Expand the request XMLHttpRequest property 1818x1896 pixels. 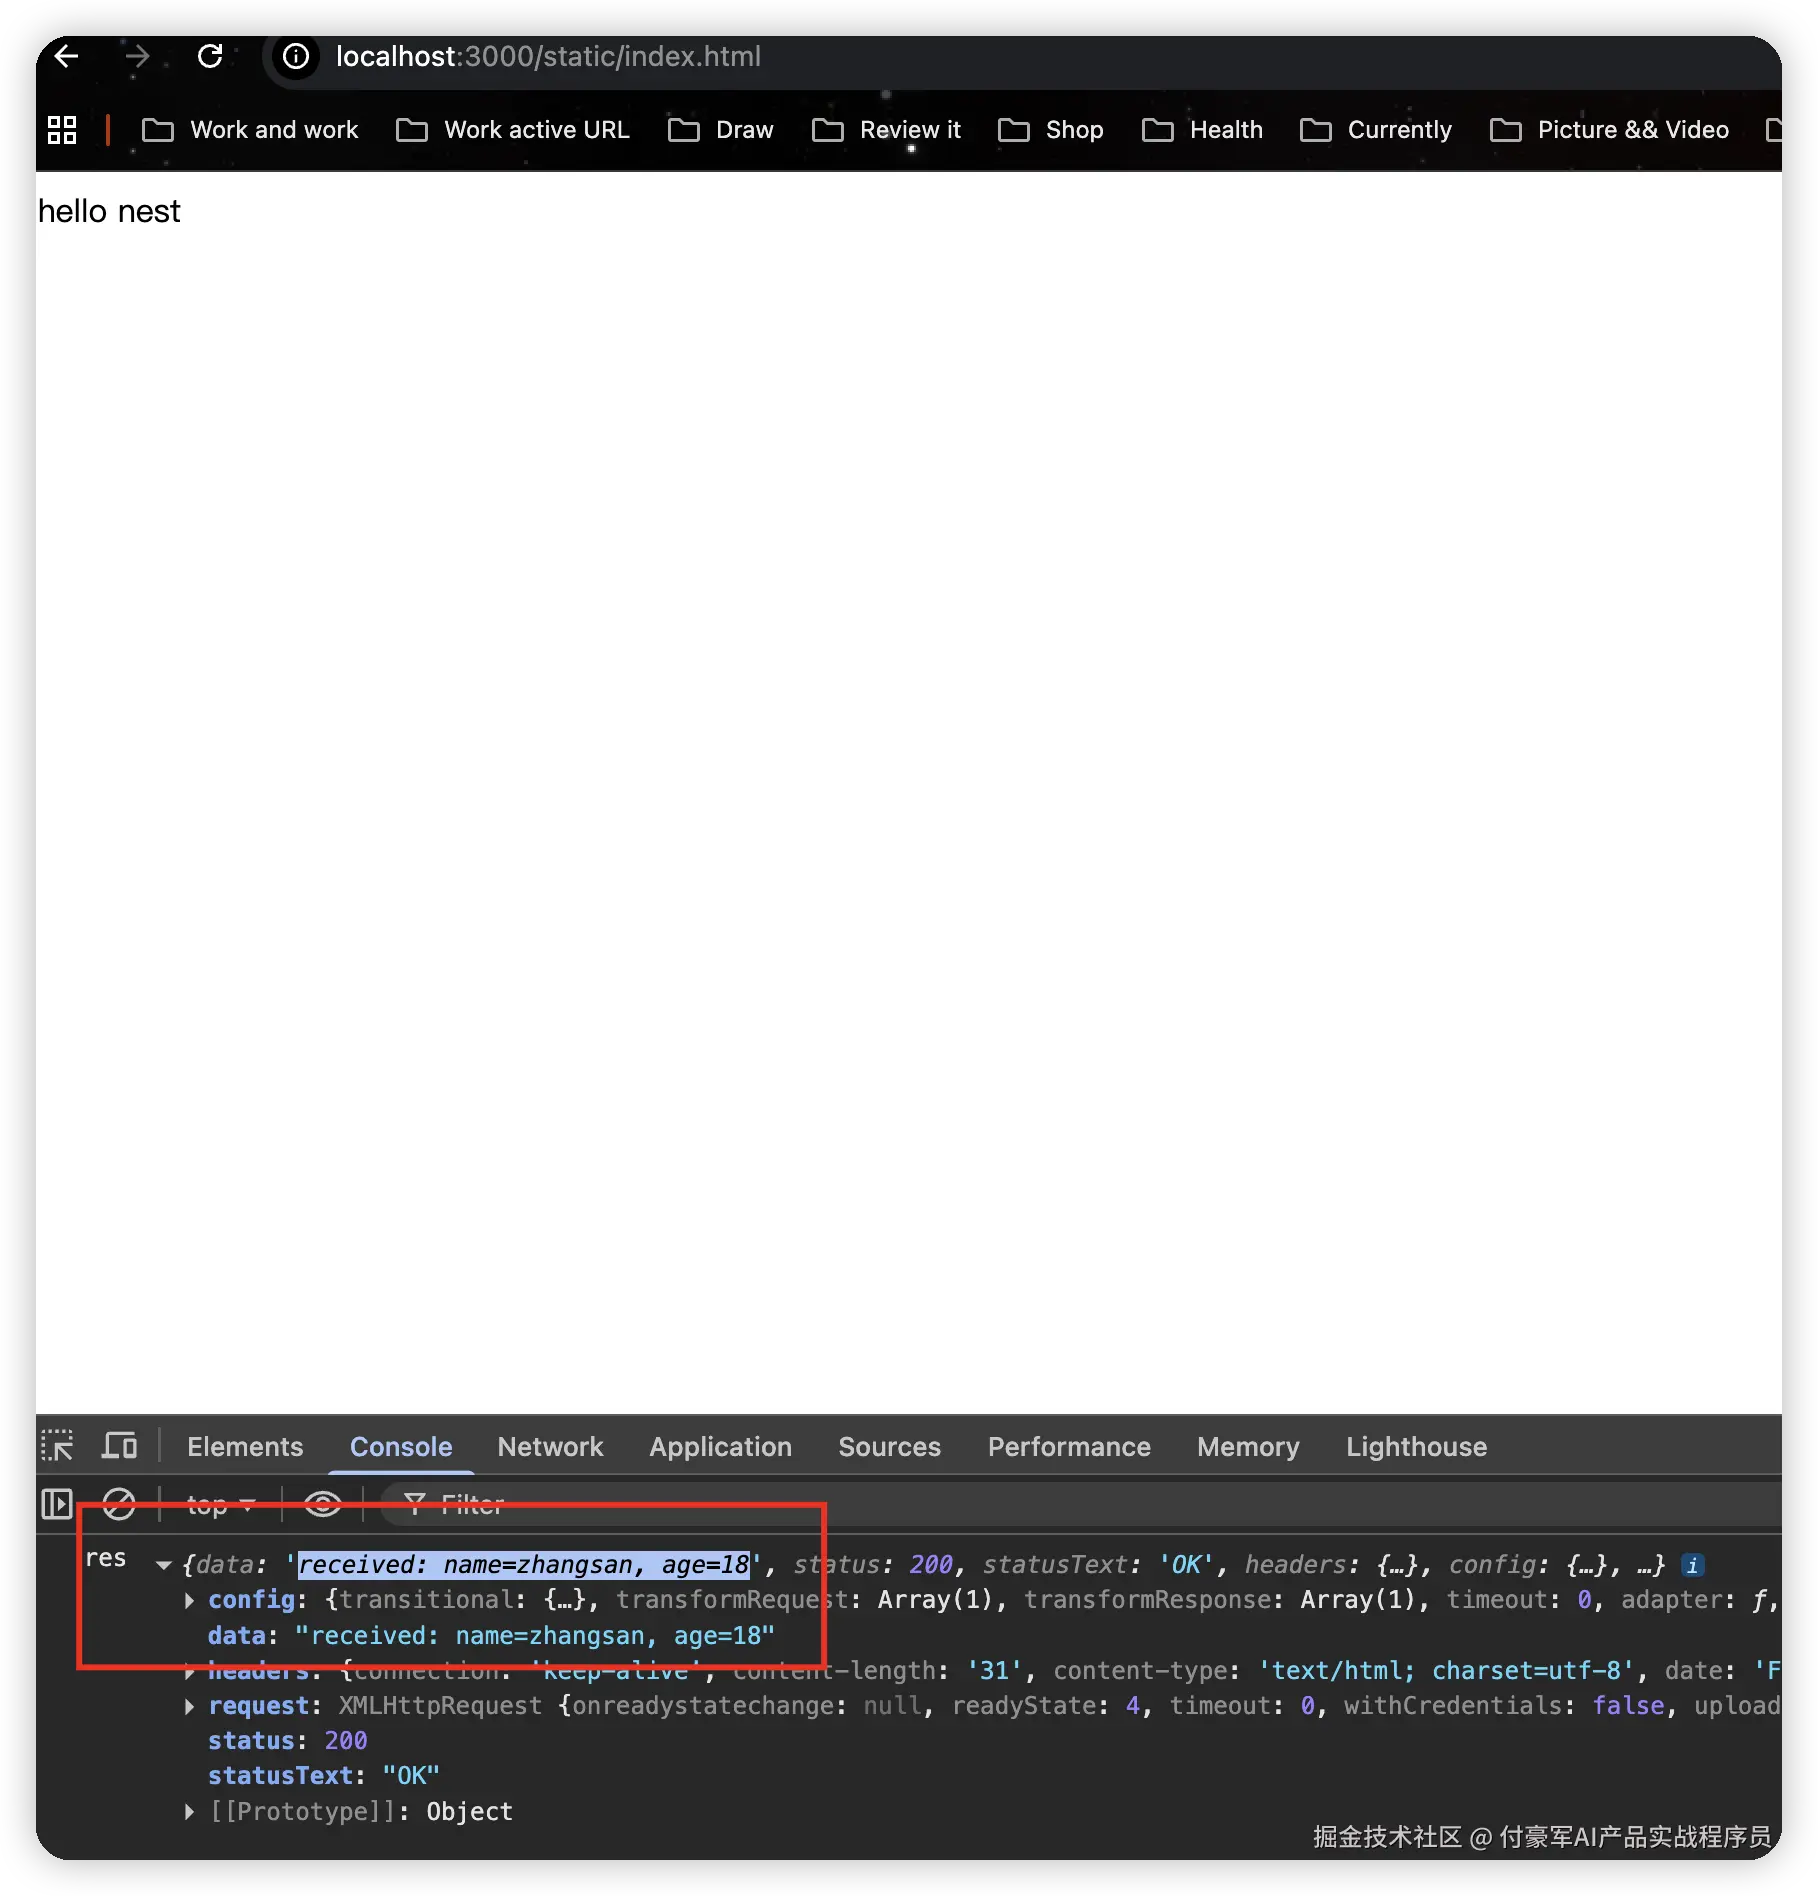190,1706
